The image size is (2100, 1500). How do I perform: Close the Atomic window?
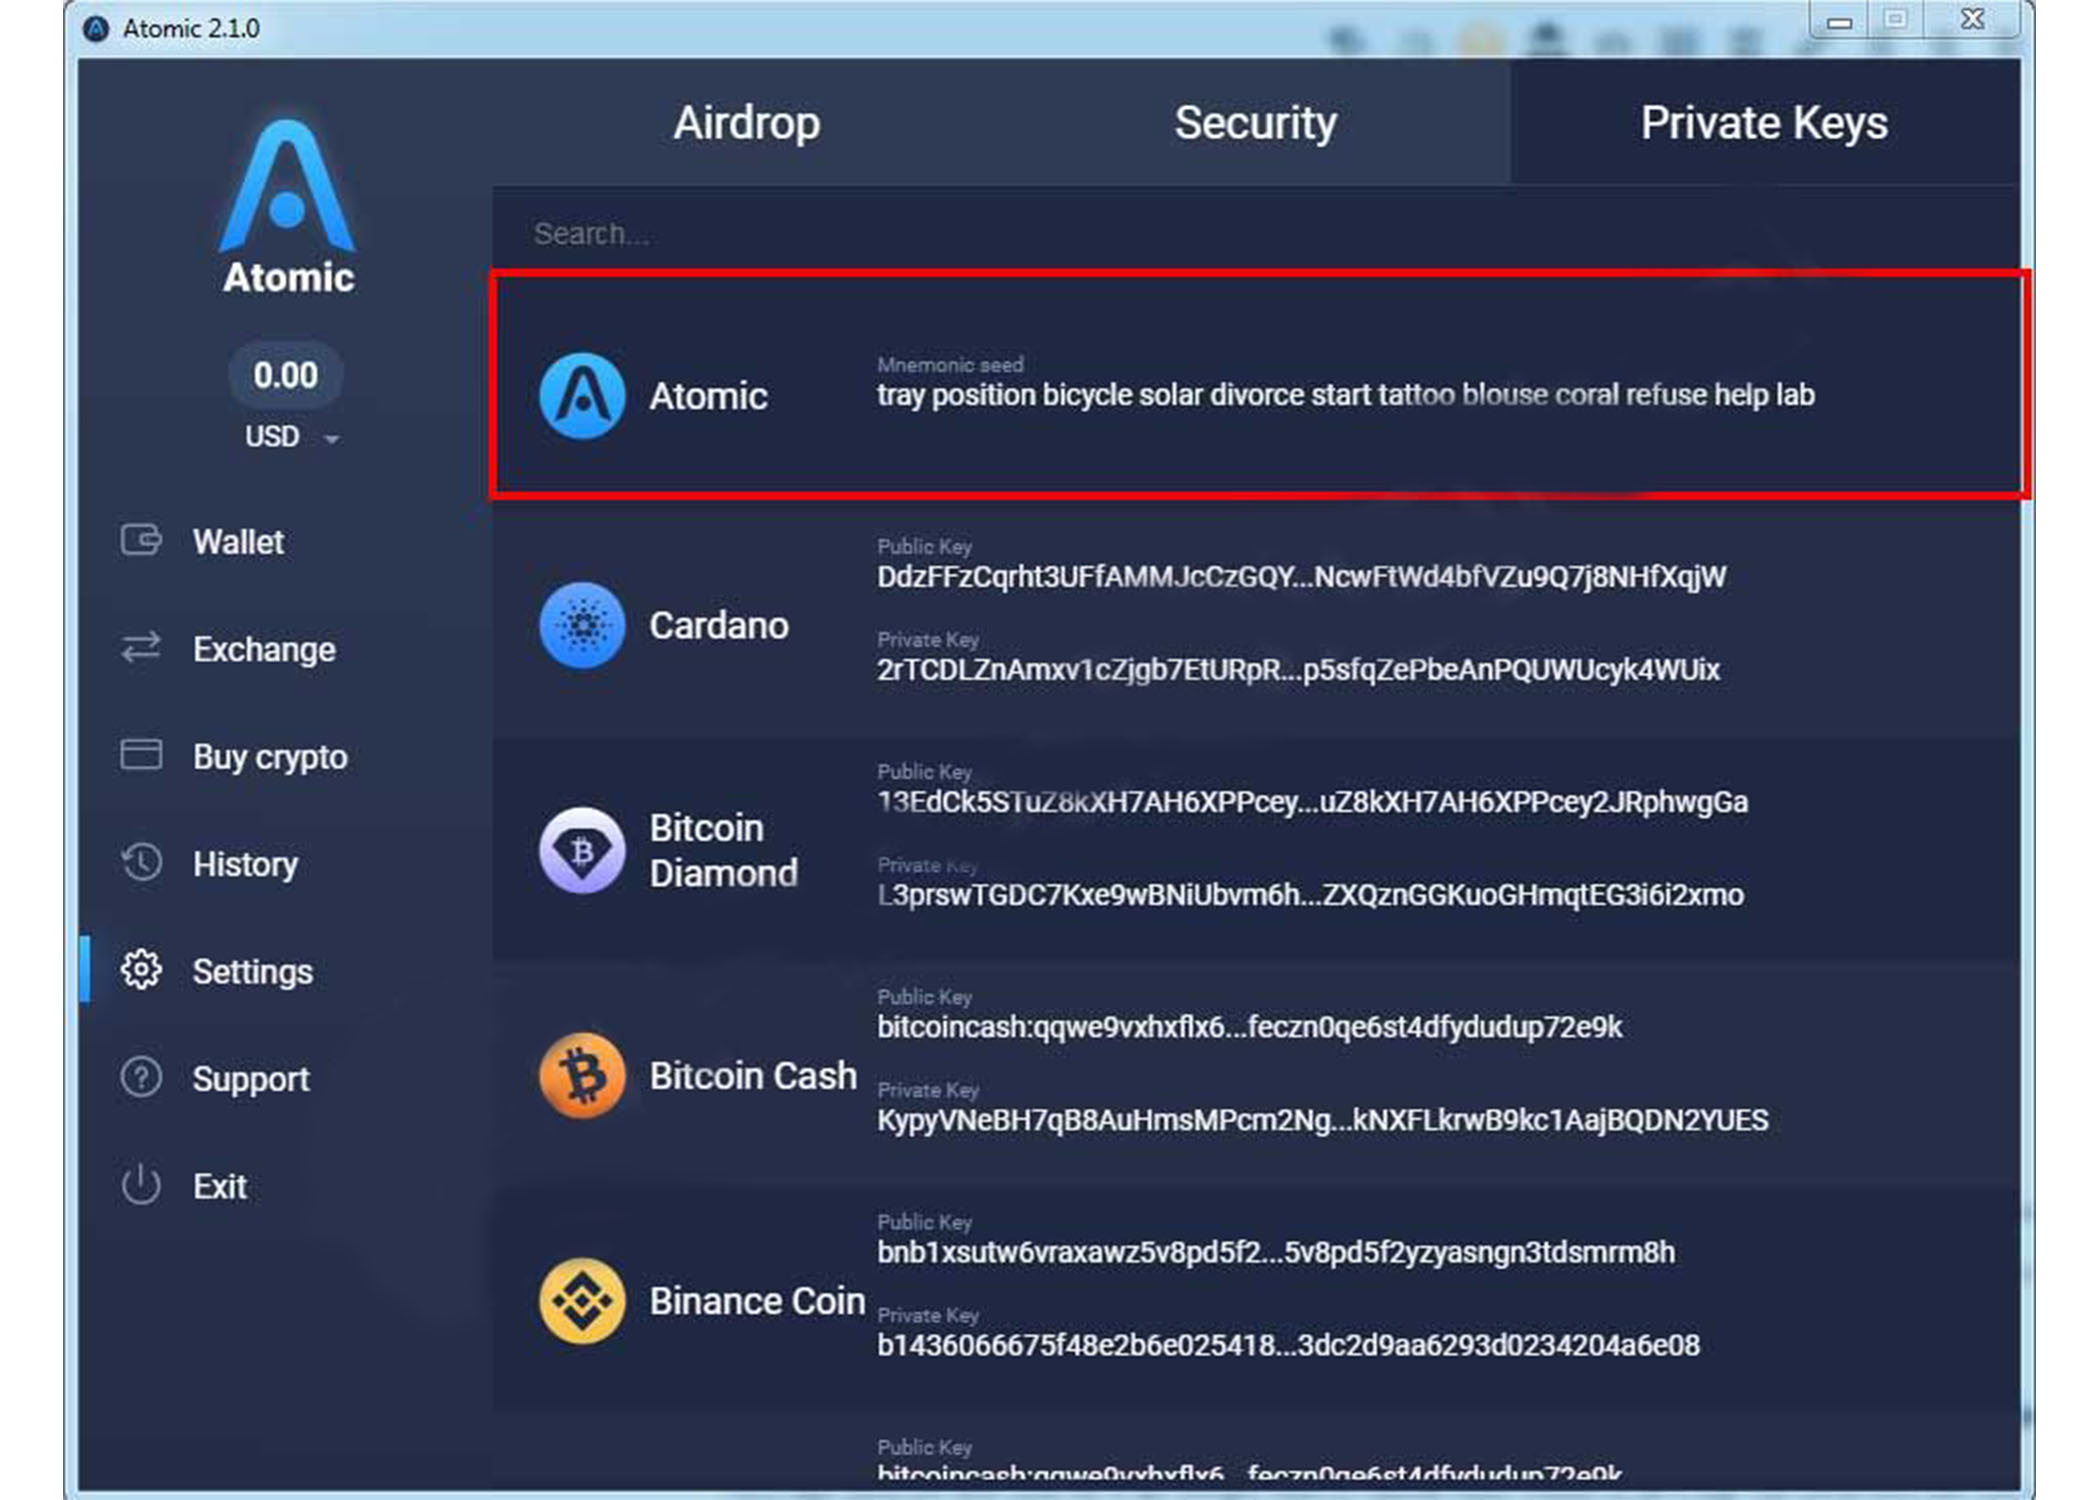click(x=1972, y=20)
